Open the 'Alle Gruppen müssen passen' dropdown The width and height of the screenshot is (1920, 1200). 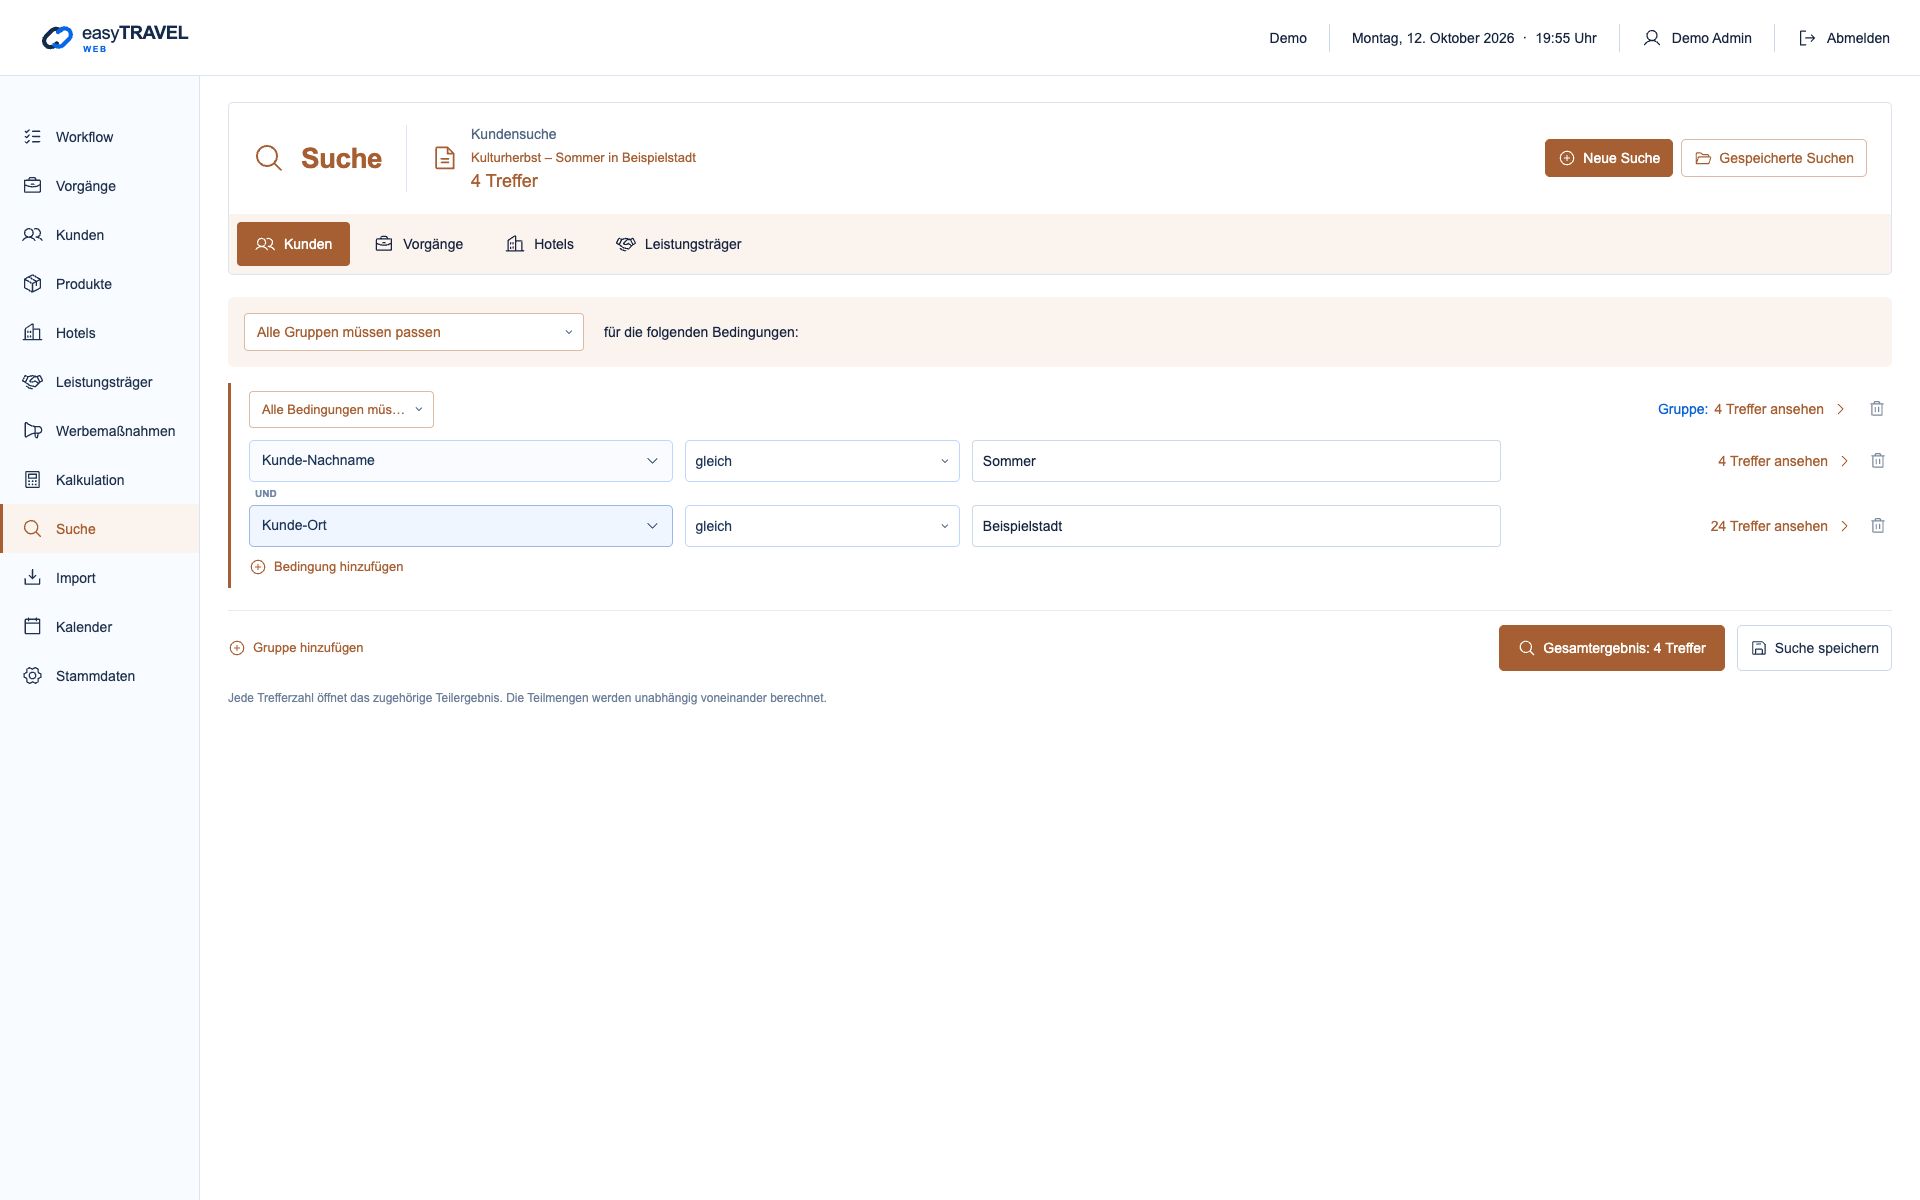(414, 332)
